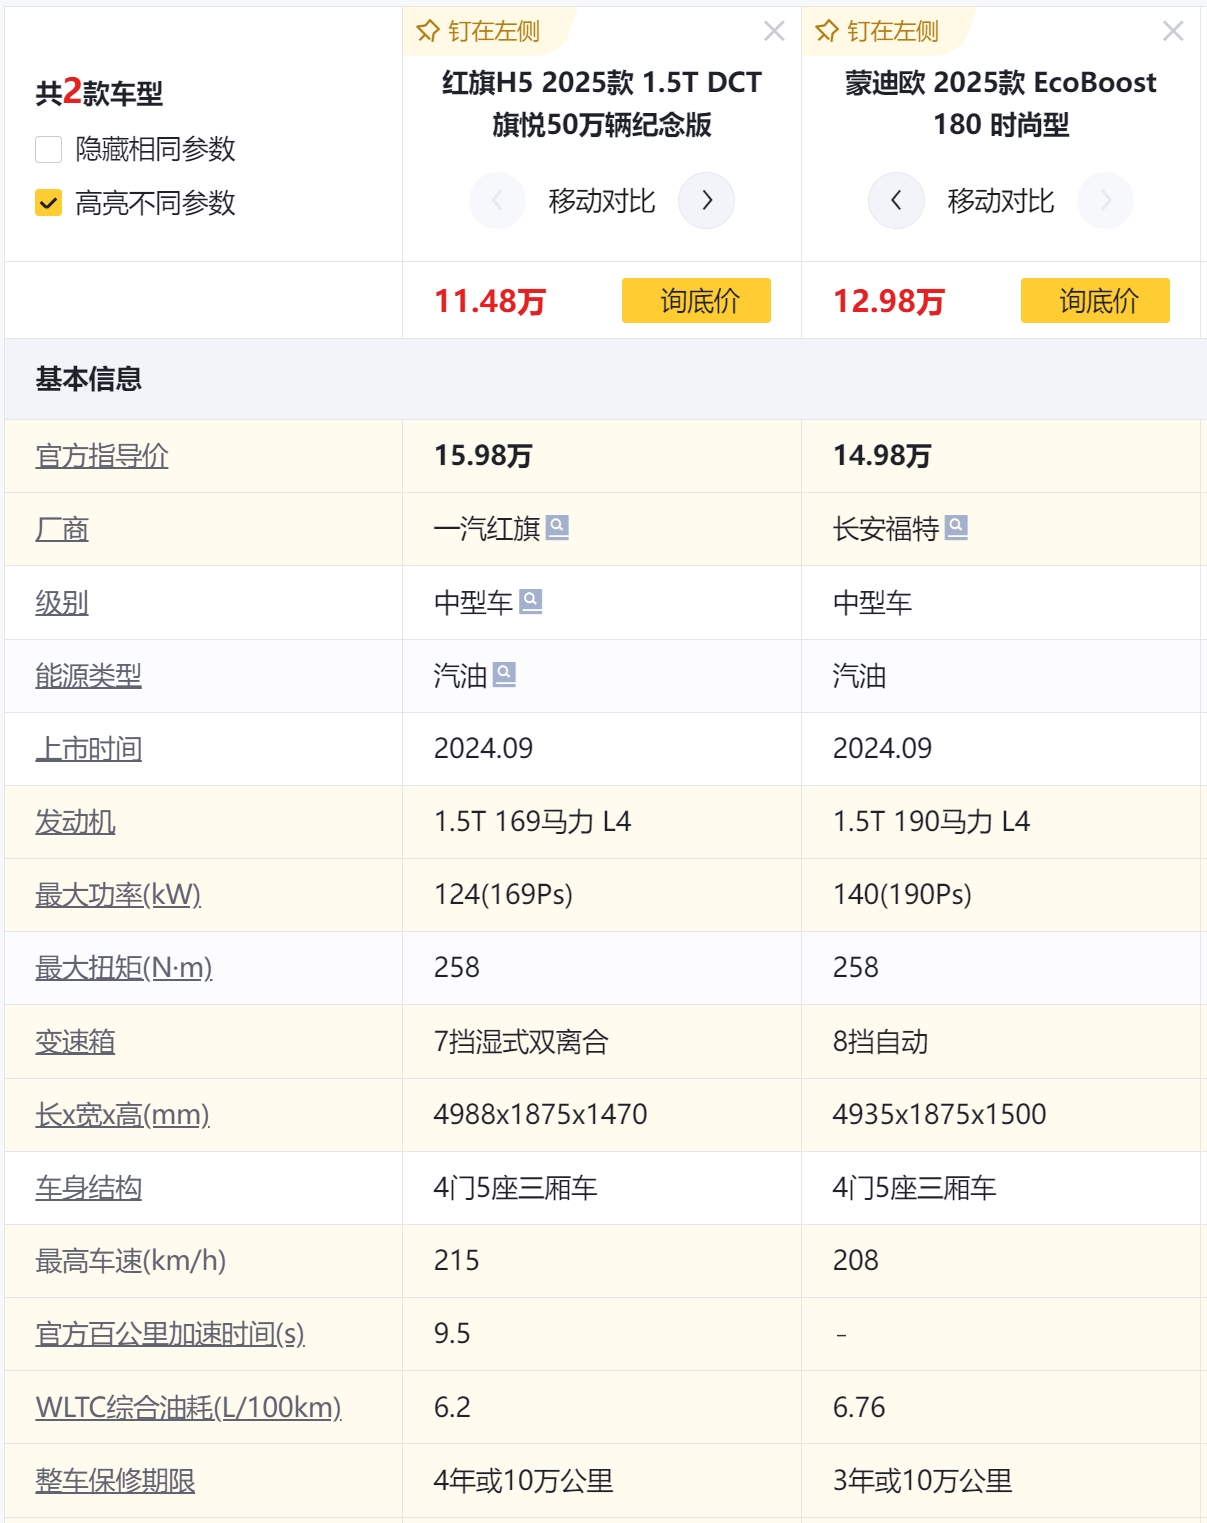This screenshot has height=1523, width=1207.
Task: Click the 4935x1875x1500 dimensions value
Action: [x=940, y=1115]
